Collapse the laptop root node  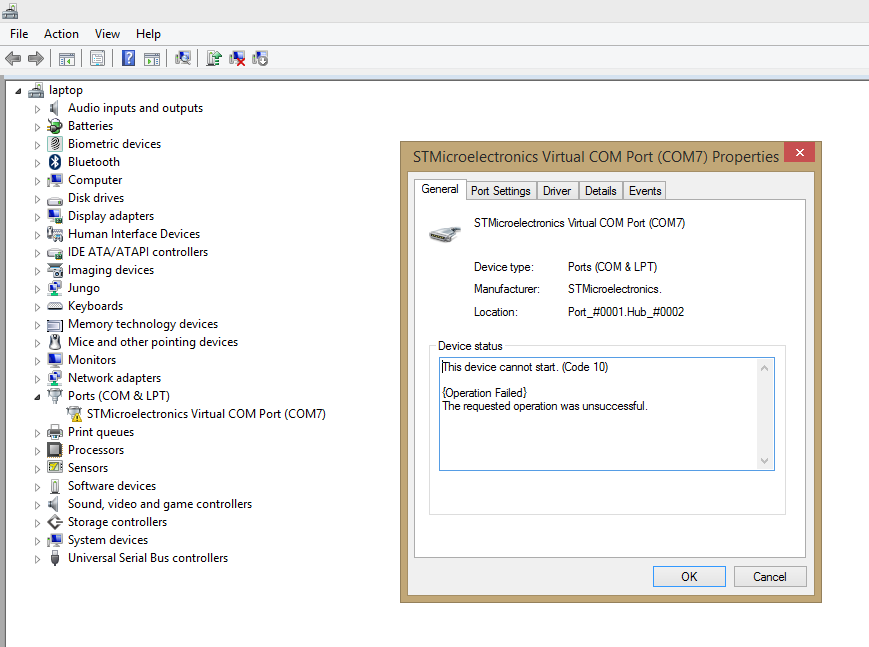[x=18, y=91]
